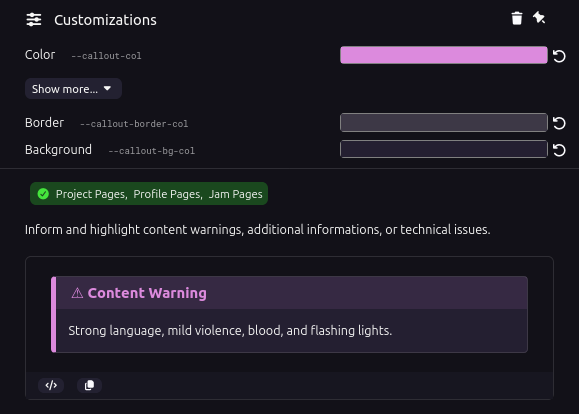Open the pink Color swatch picker
The width and height of the screenshot is (579, 414).
[x=443, y=55]
